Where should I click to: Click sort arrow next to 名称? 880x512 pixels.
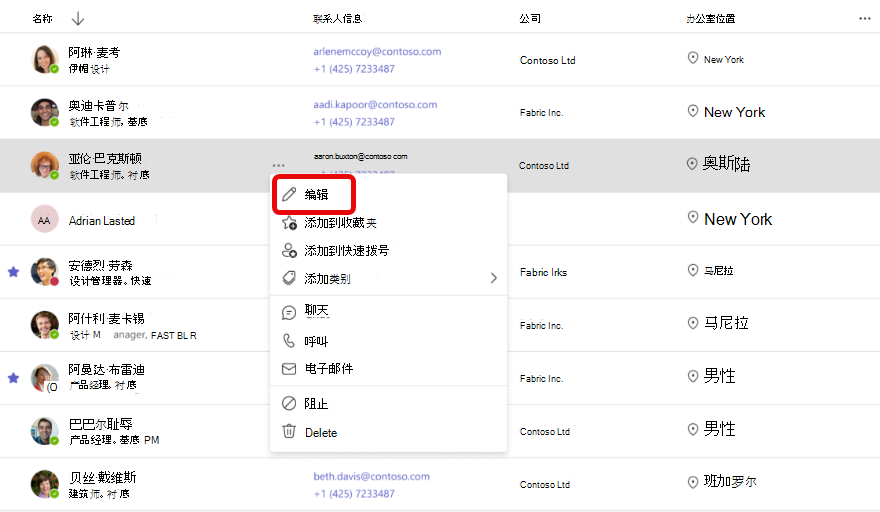point(78,19)
